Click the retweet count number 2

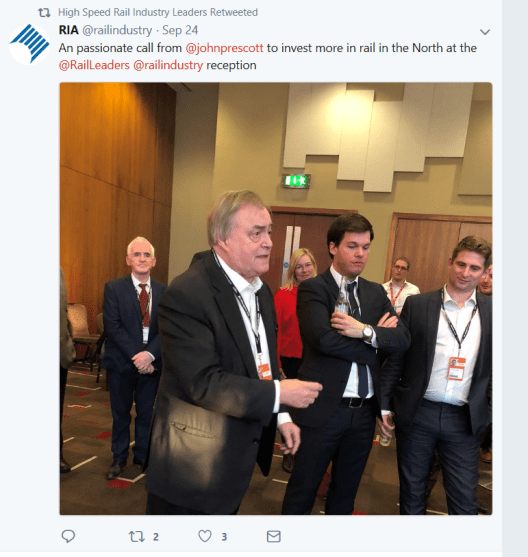pos(156,537)
